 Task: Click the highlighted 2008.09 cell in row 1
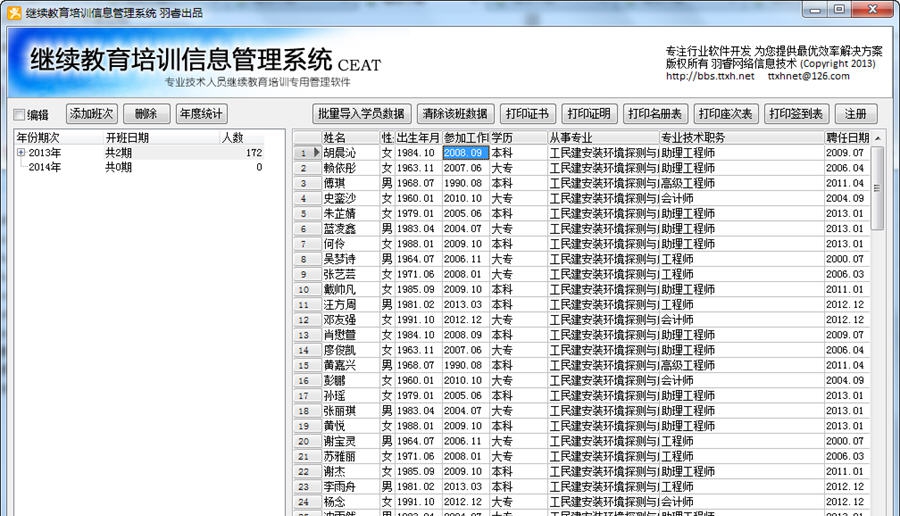tap(464, 153)
